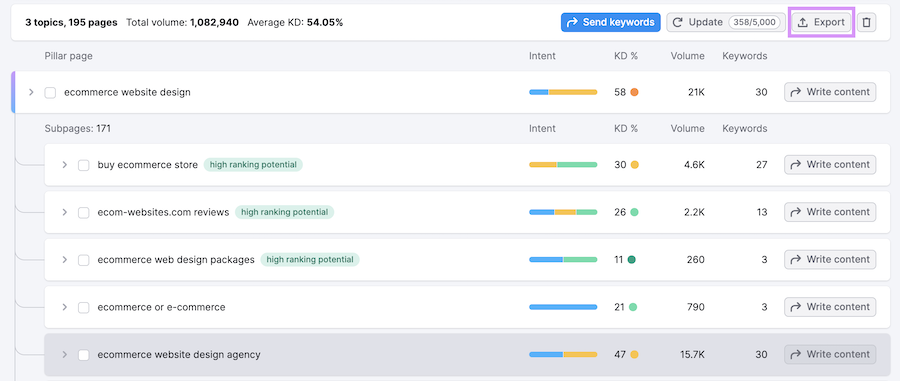
Task: Write content for ecommerce website design
Action: (x=830, y=92)
